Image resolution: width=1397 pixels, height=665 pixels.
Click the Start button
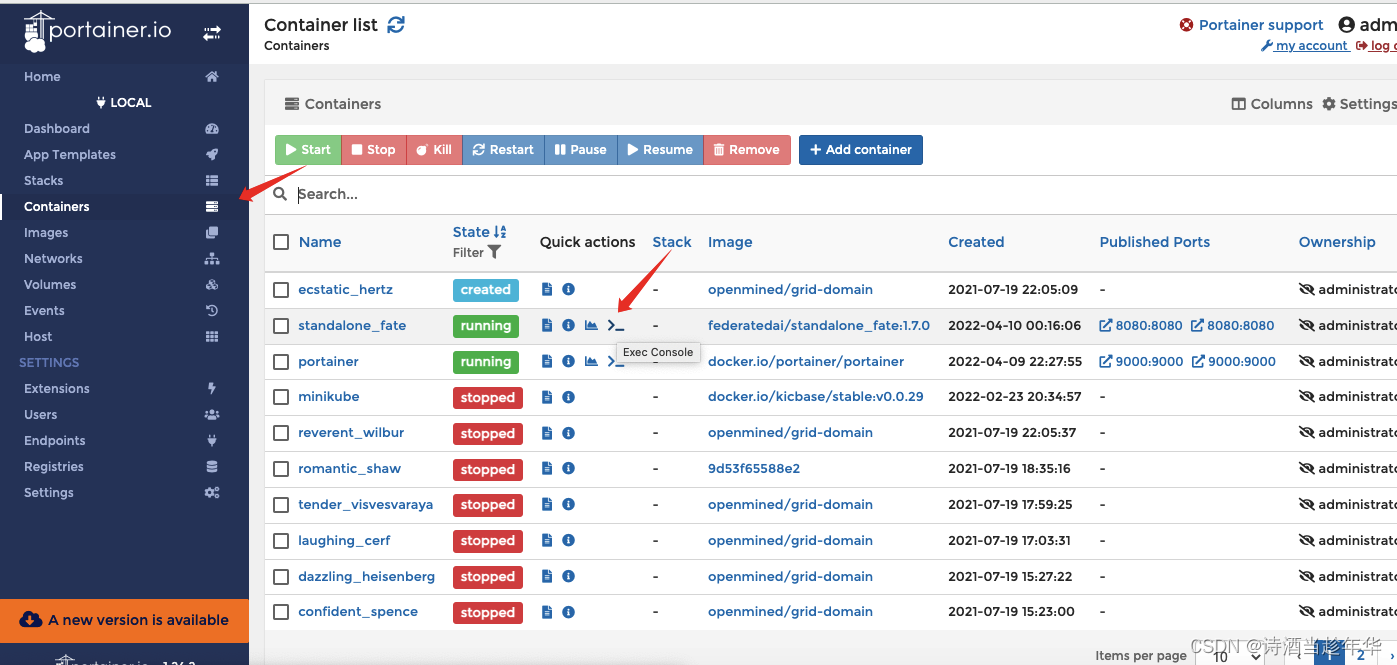[x=308, y=150]
